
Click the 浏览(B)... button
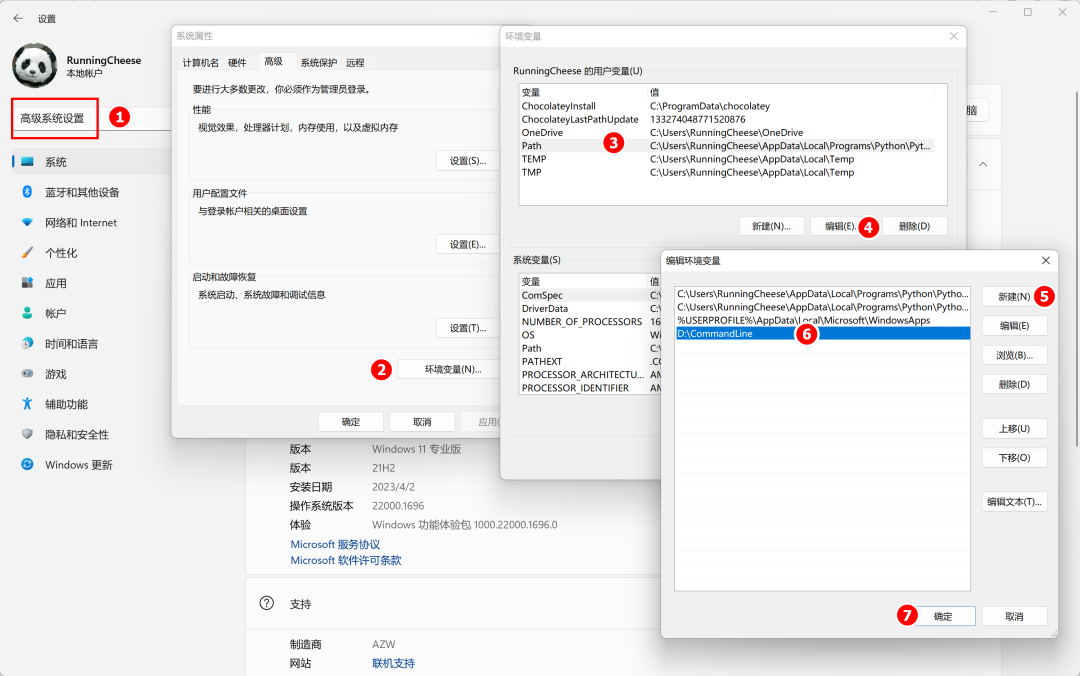click(1014, 355)
